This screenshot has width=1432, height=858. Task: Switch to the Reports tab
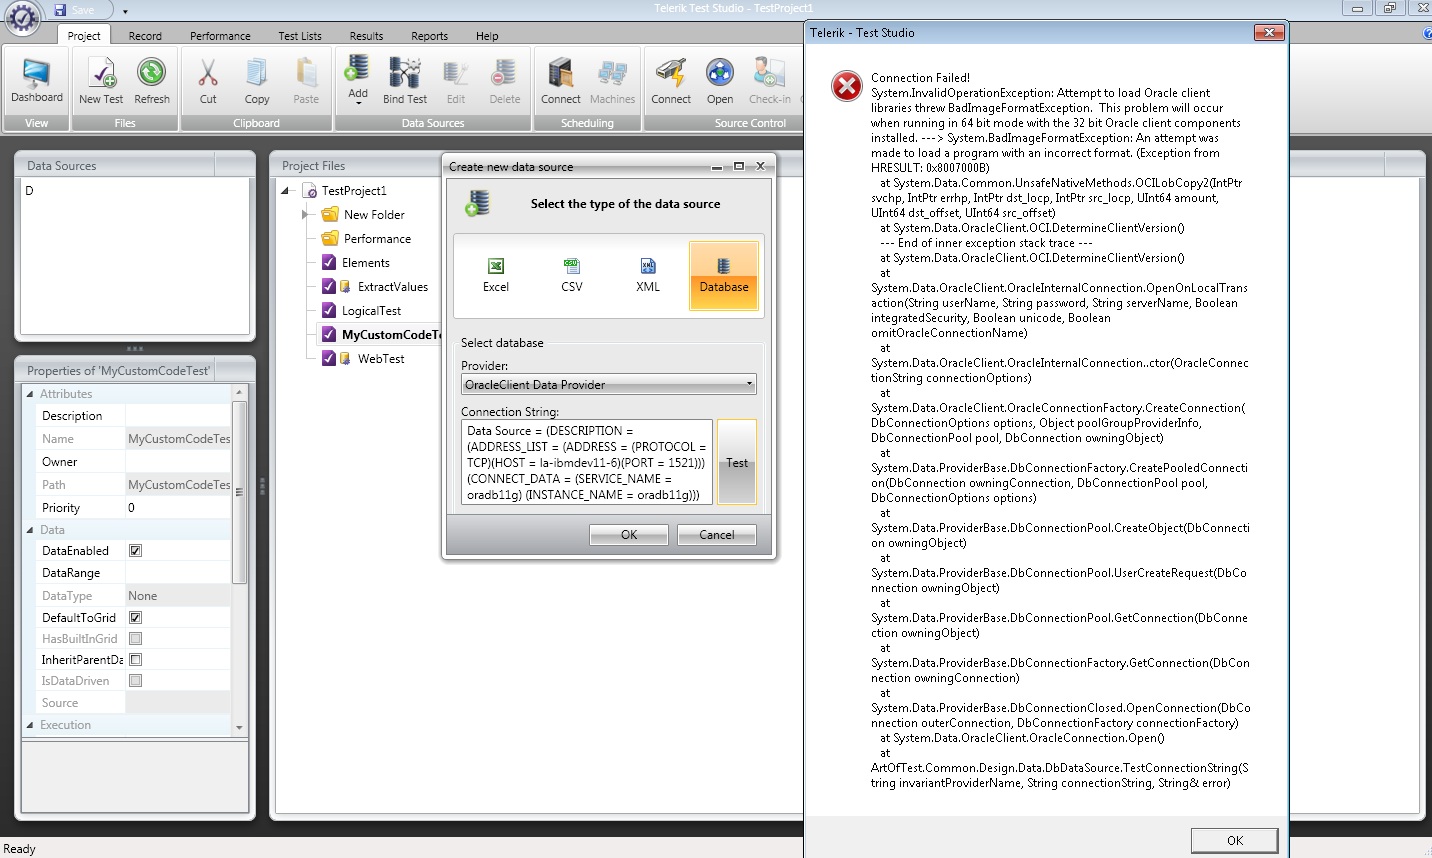point(429,36)
